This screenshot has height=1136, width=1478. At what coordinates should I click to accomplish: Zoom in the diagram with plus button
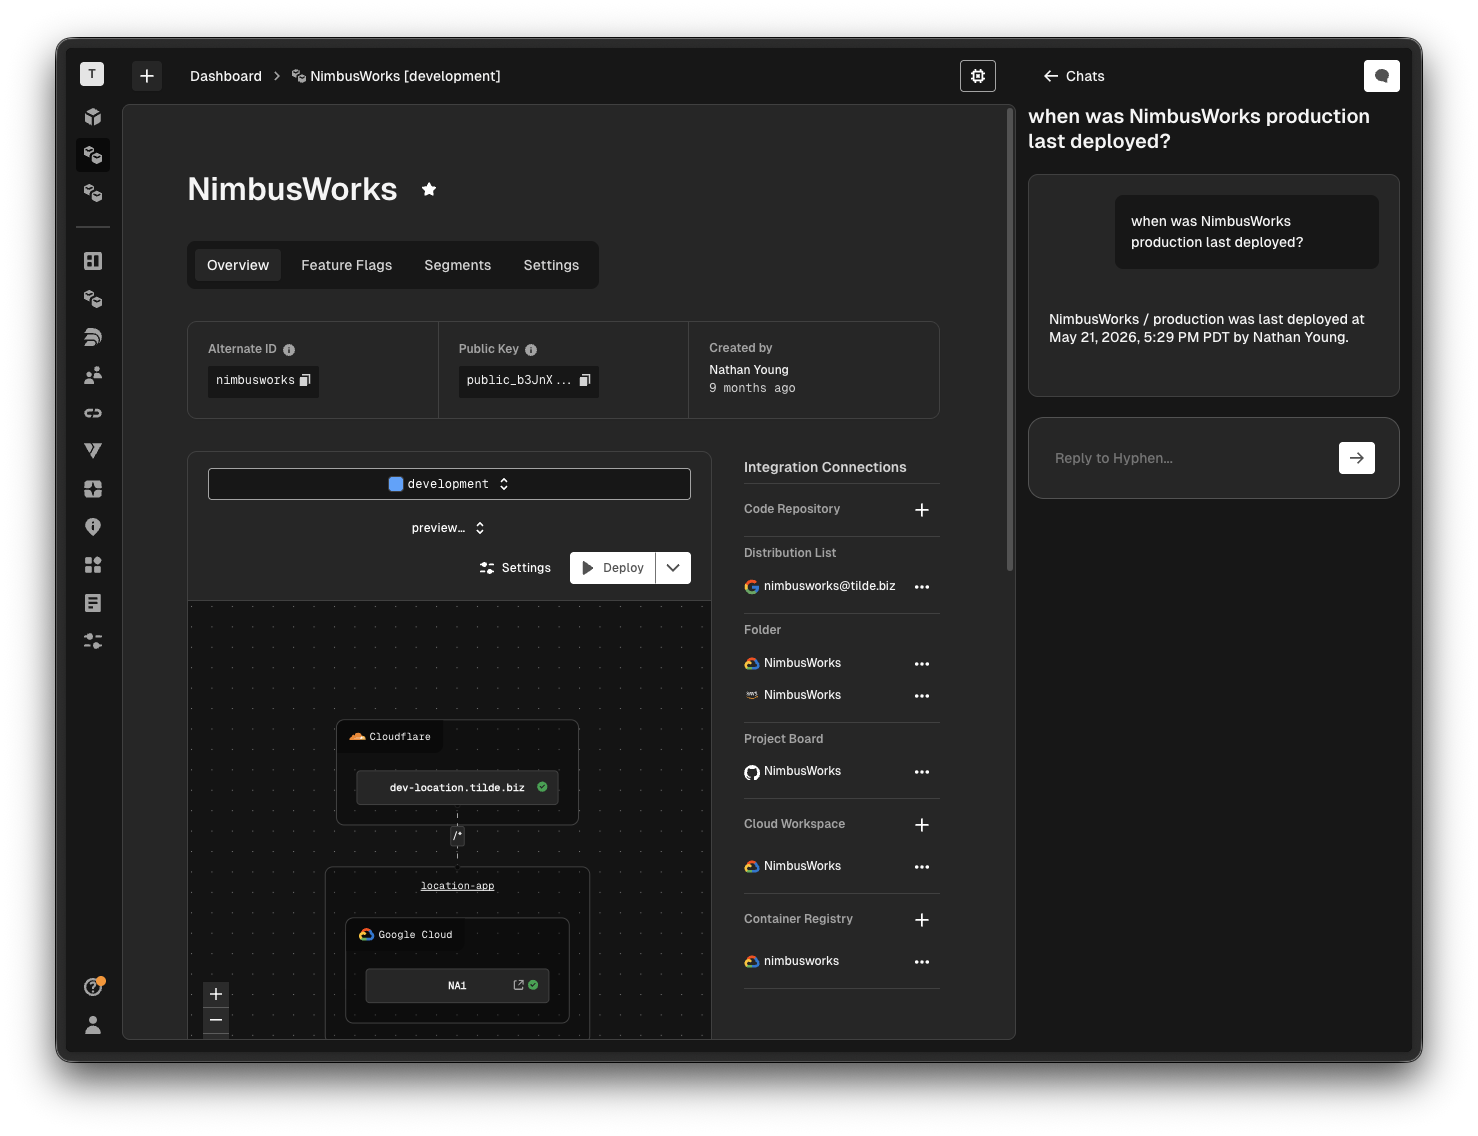click(216, 994)
